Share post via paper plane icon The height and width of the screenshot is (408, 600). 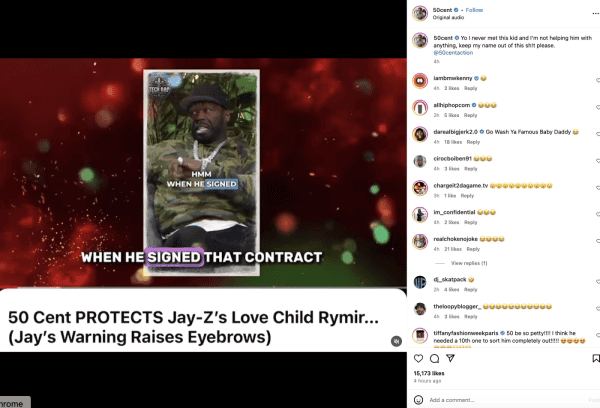pos(450,358)
